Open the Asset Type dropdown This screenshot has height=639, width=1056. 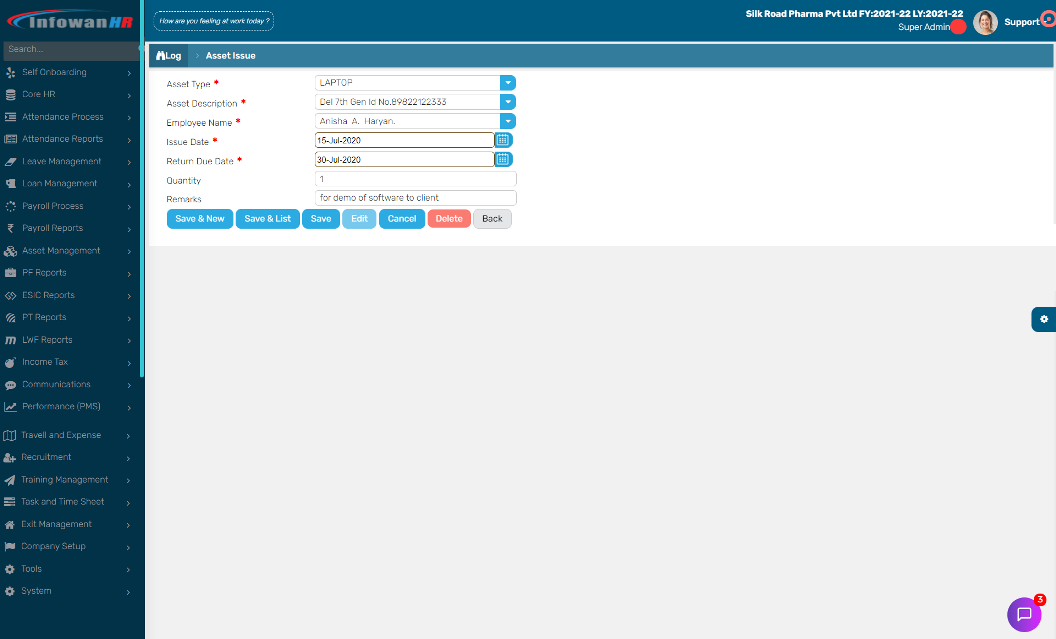click(x=508, y=82)
